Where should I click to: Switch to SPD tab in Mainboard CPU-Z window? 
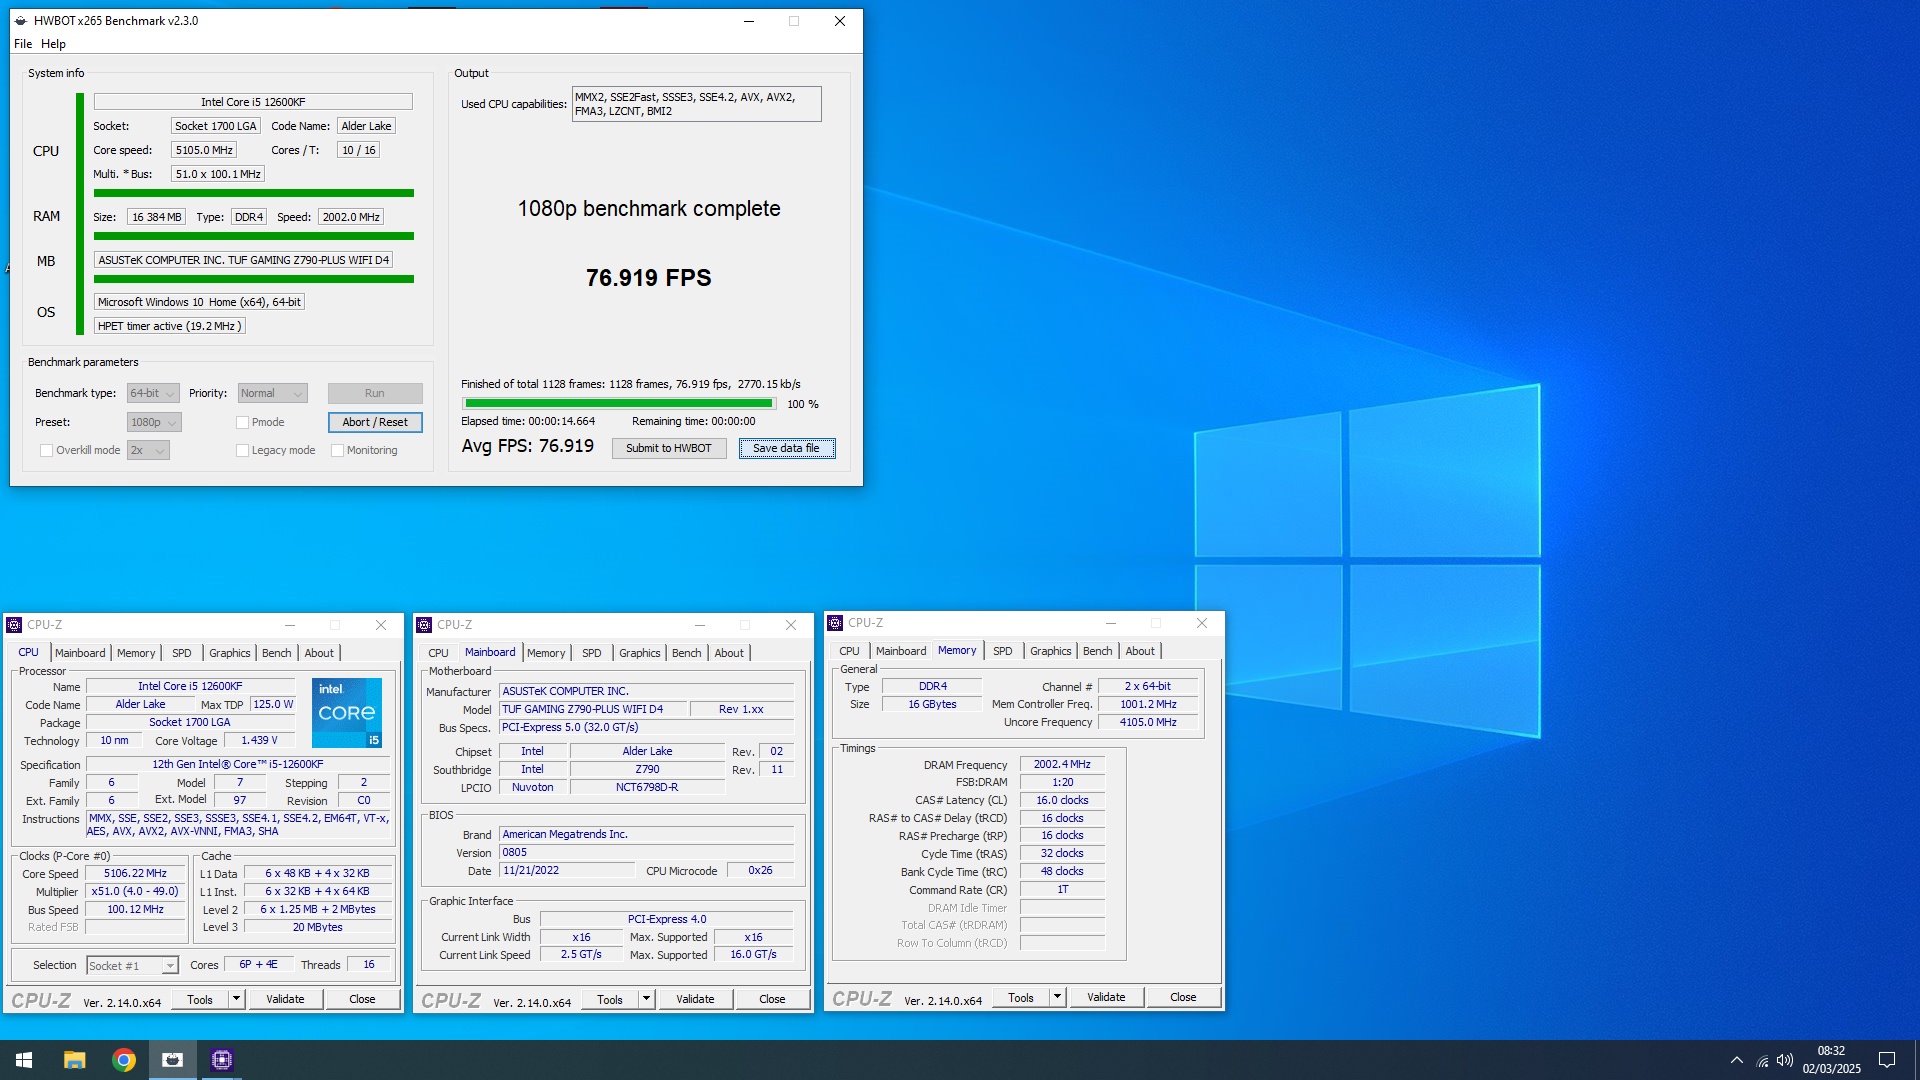click(x=592, y=653)
